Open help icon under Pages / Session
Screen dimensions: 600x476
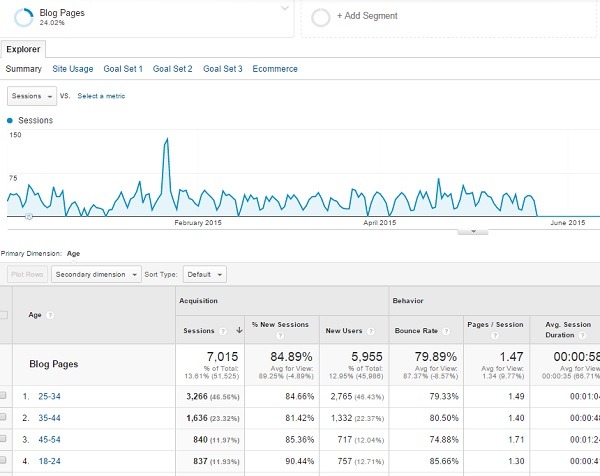[x=495, y=336]
